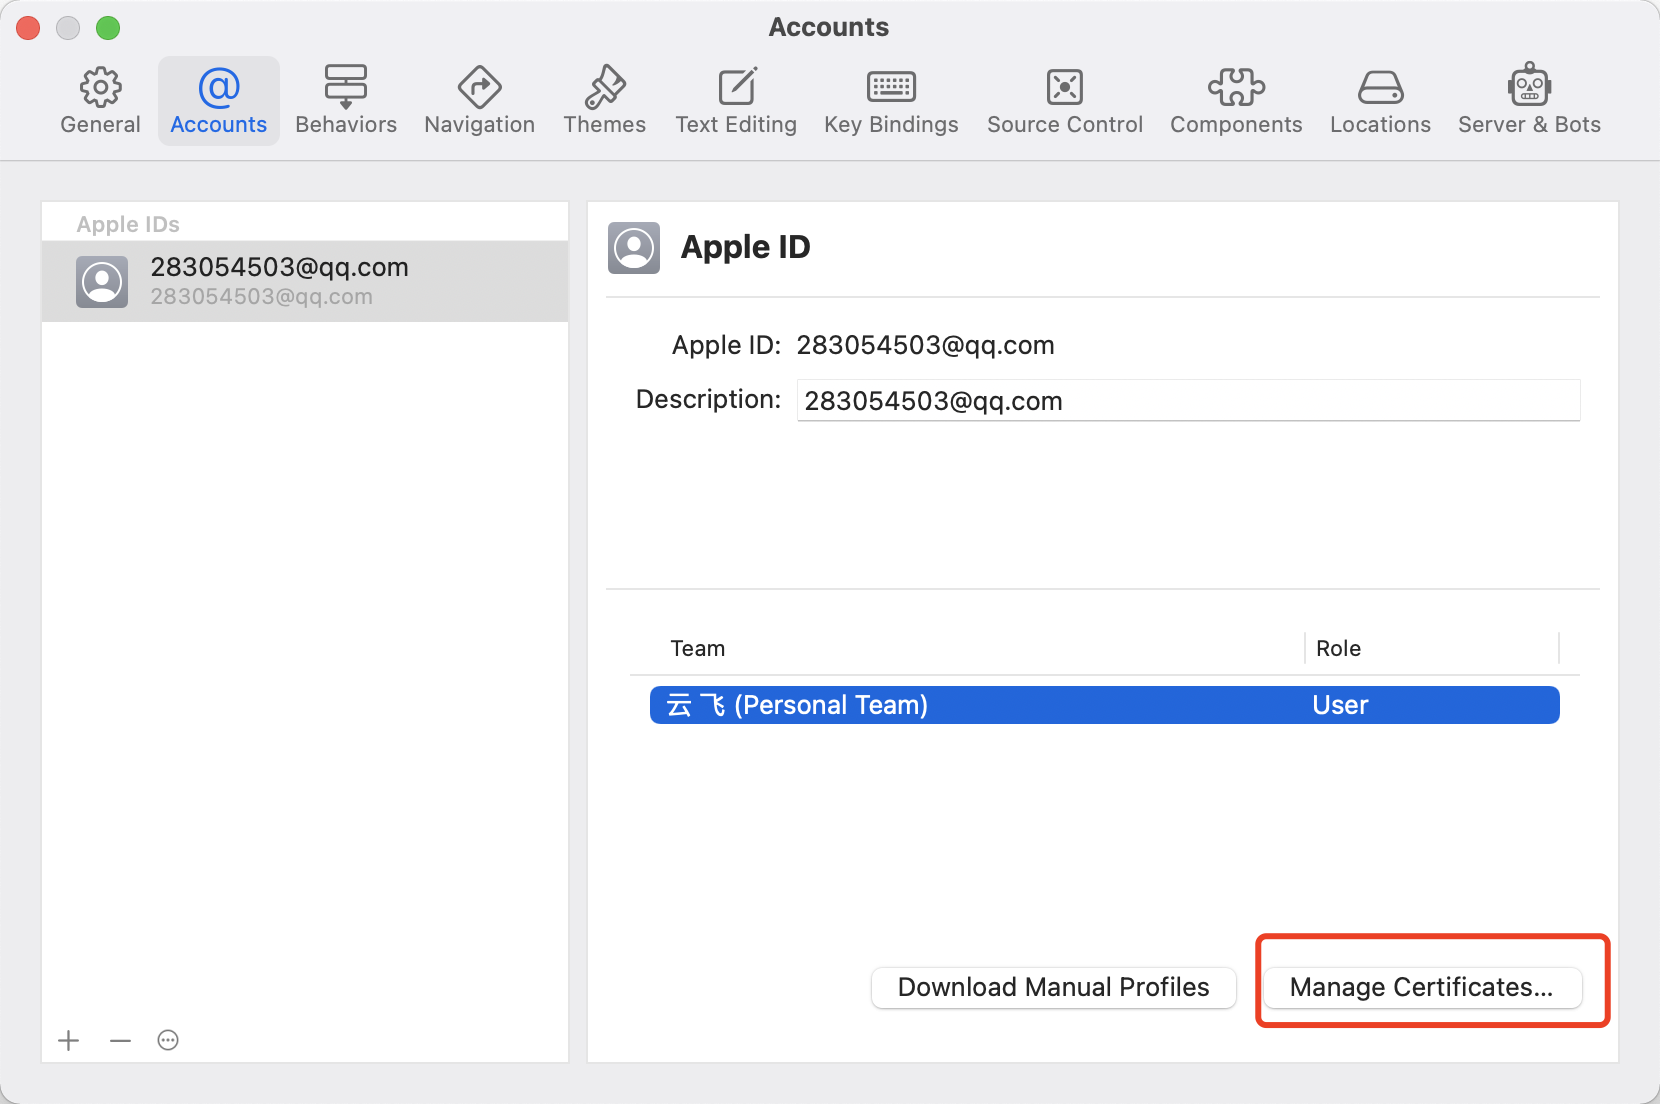Close the Accounts window with red button
Screen dimensions: 1660x1104
click(x=28, y=28)
